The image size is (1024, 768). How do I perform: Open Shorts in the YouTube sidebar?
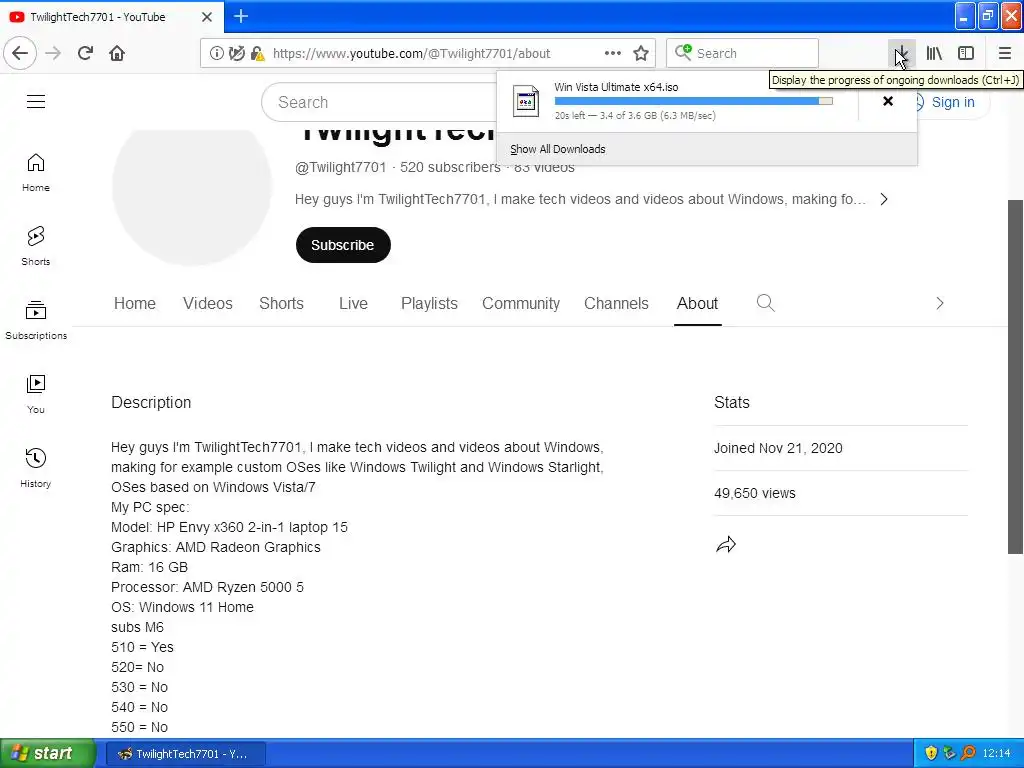(x=36, y=246)
